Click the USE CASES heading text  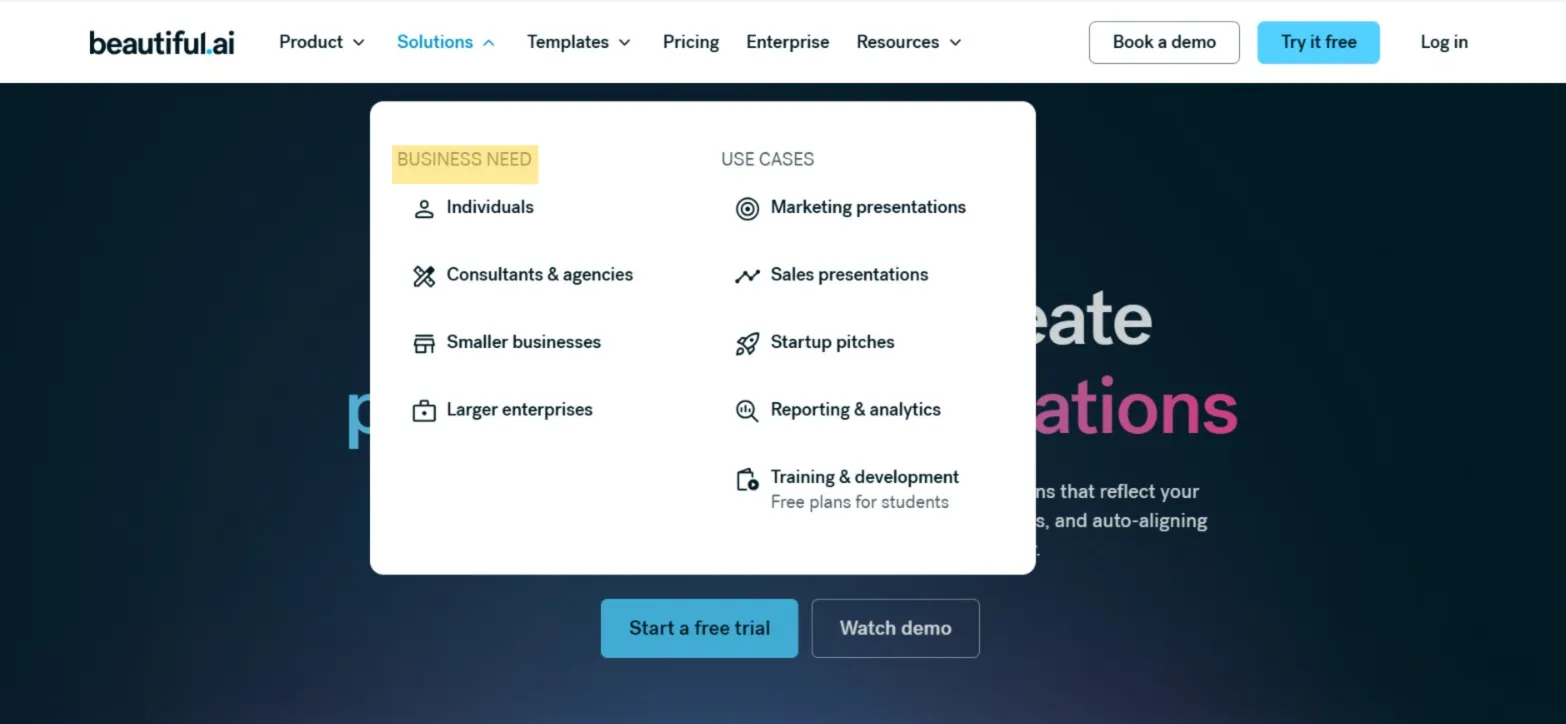(x=767, y=159)
